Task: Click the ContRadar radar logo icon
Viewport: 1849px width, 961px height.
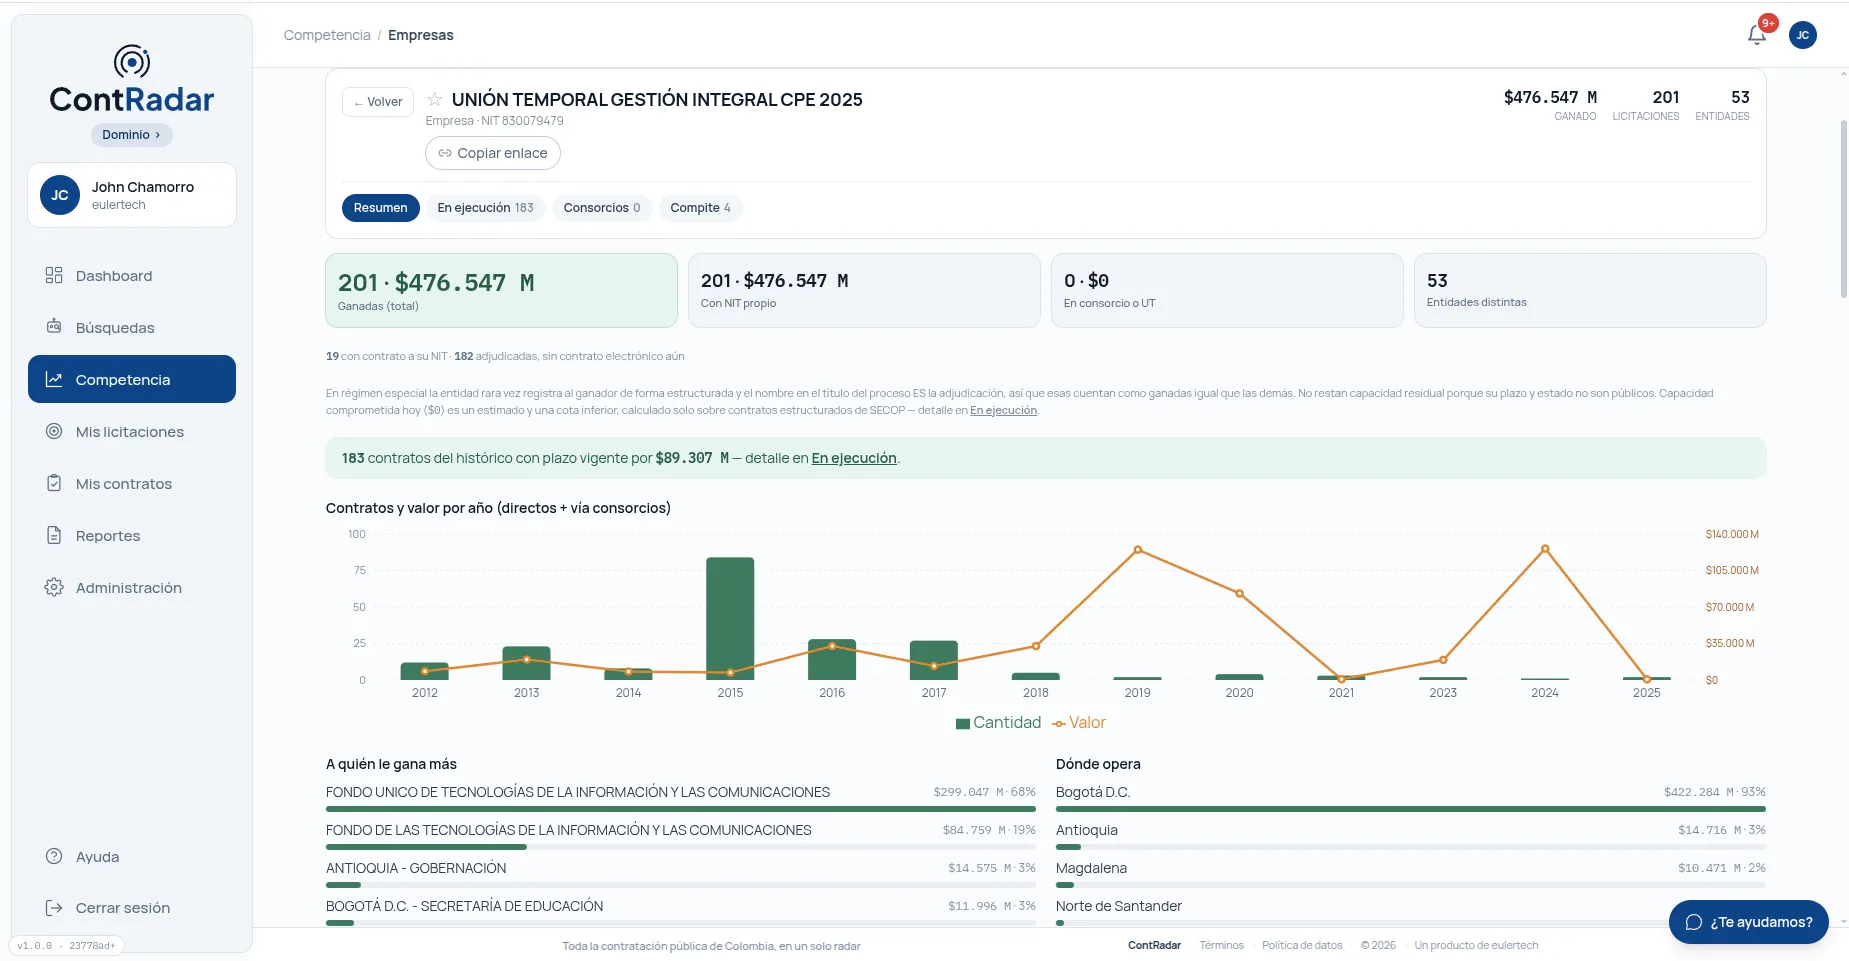Action: click(132, 62)
